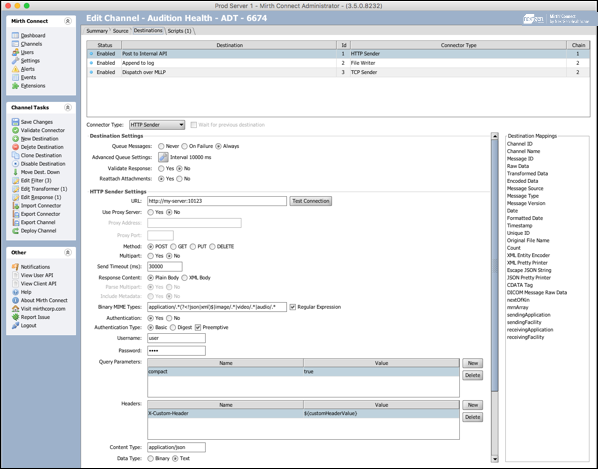Click Save Changes disk icon
The height and width of the screenshot is (469, 598).
coord(15,122)
